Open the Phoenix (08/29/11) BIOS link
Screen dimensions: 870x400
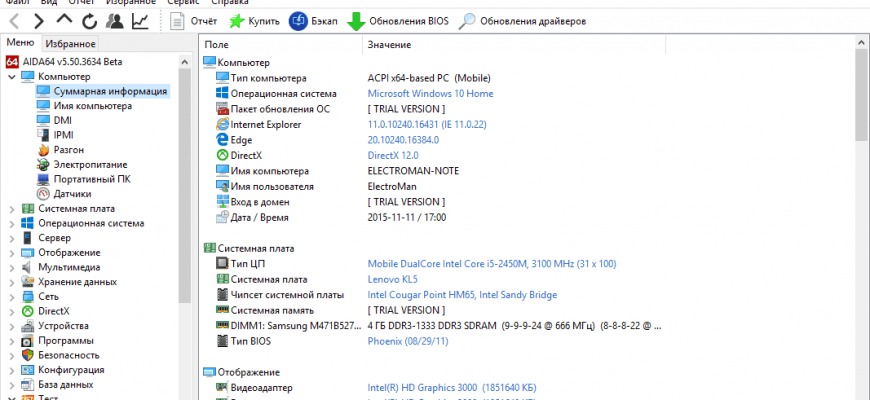(x=408, y=341)
